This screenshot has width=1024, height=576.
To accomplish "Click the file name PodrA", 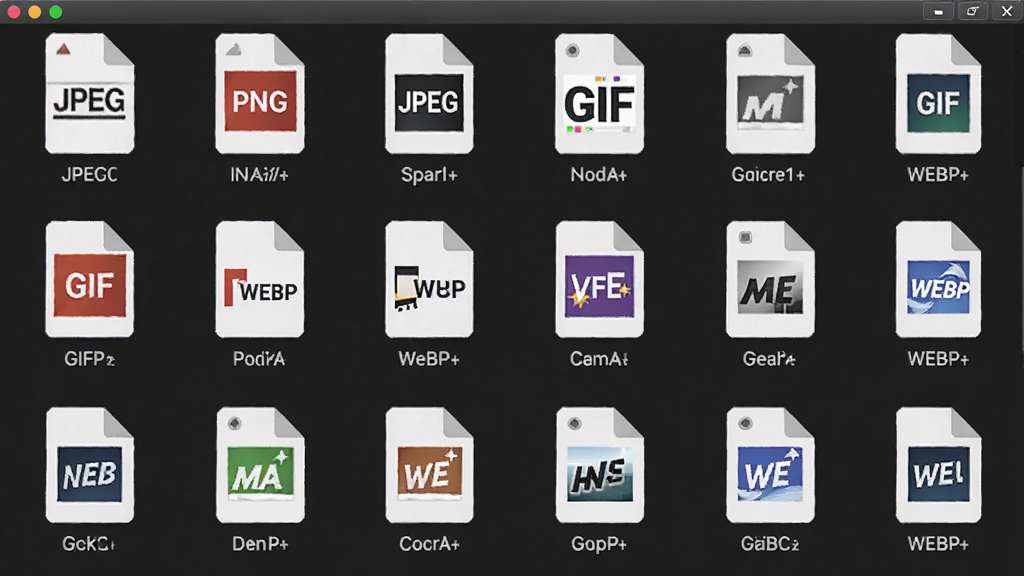I will [x=259, y=359].
